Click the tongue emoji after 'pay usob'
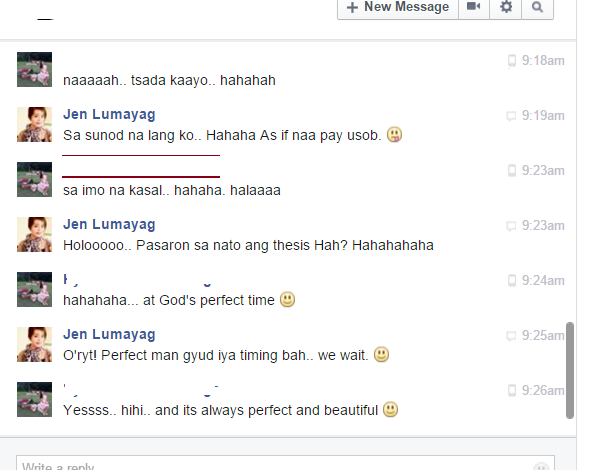This screenshot has height=470, width=615. tap(395, 135)
